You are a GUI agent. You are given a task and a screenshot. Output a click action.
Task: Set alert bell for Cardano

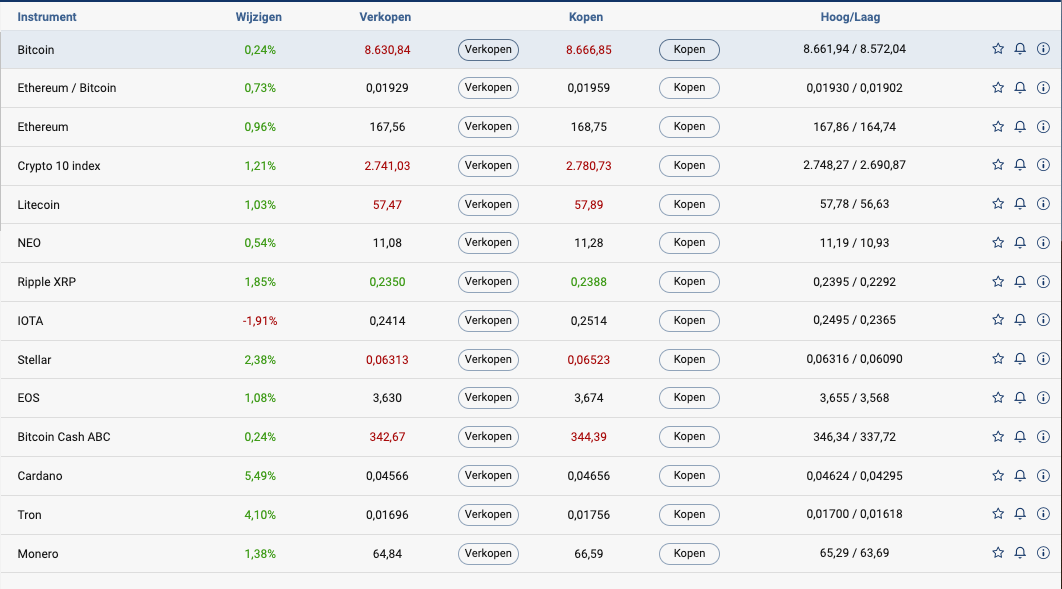pos(1020,476)
